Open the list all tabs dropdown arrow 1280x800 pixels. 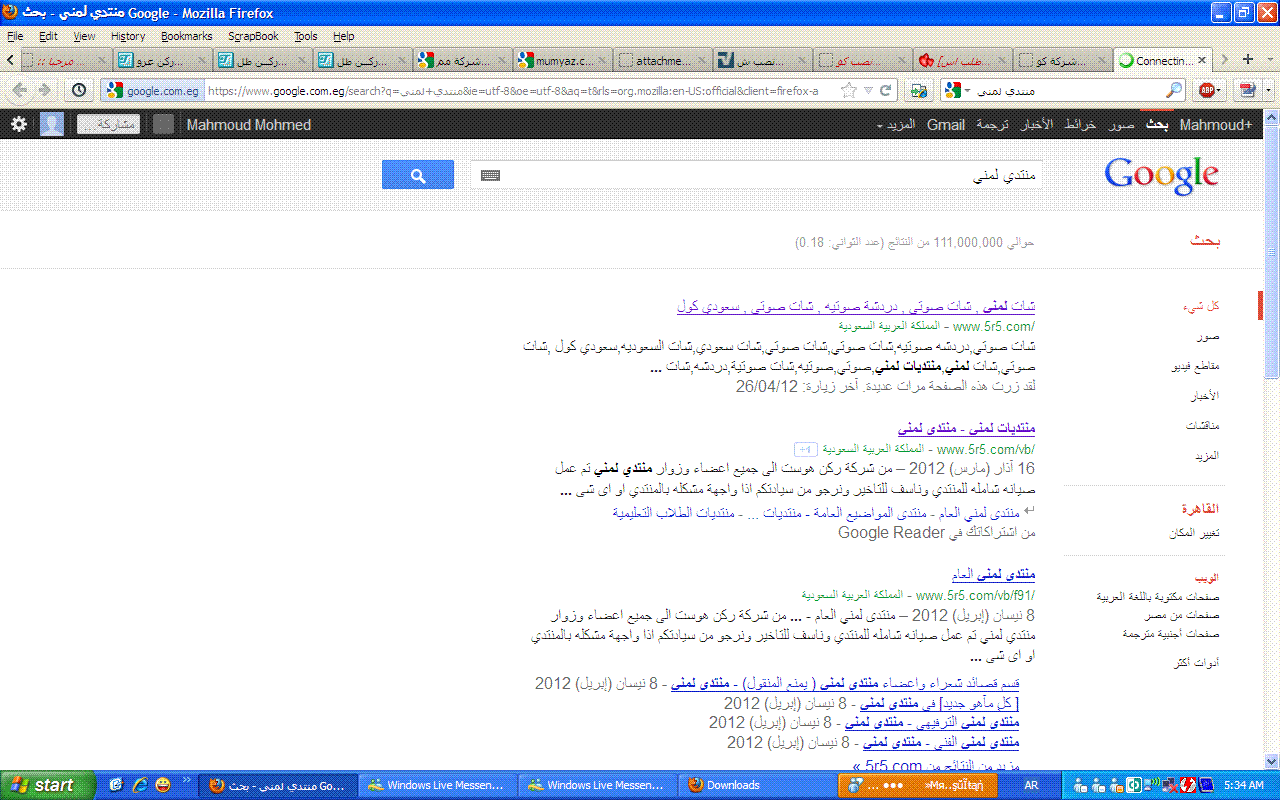point(1268,60)
